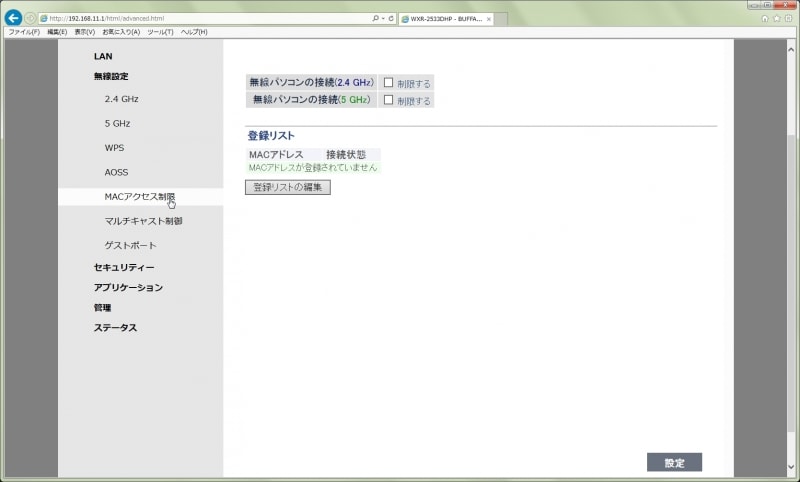Open the ゲストポート settings page
This screenshot has height=482, width=800.
(x=130, y=245)
